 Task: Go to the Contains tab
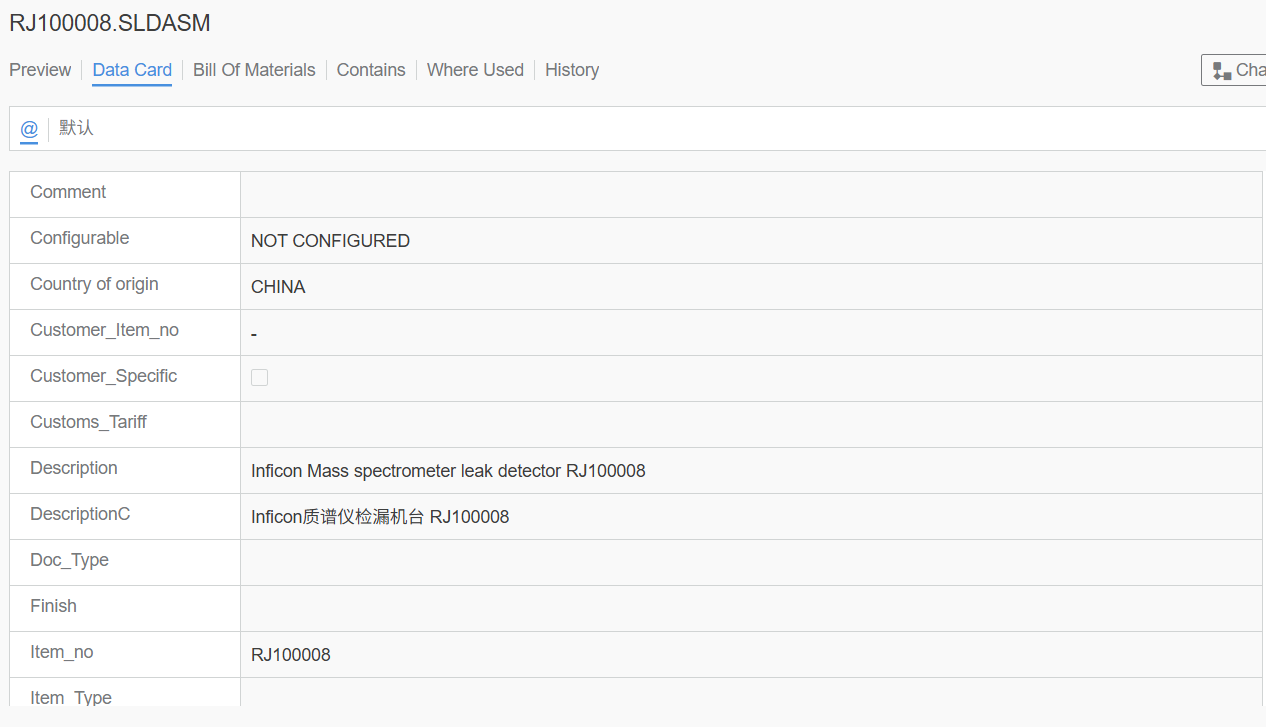(x=371, y=70)
